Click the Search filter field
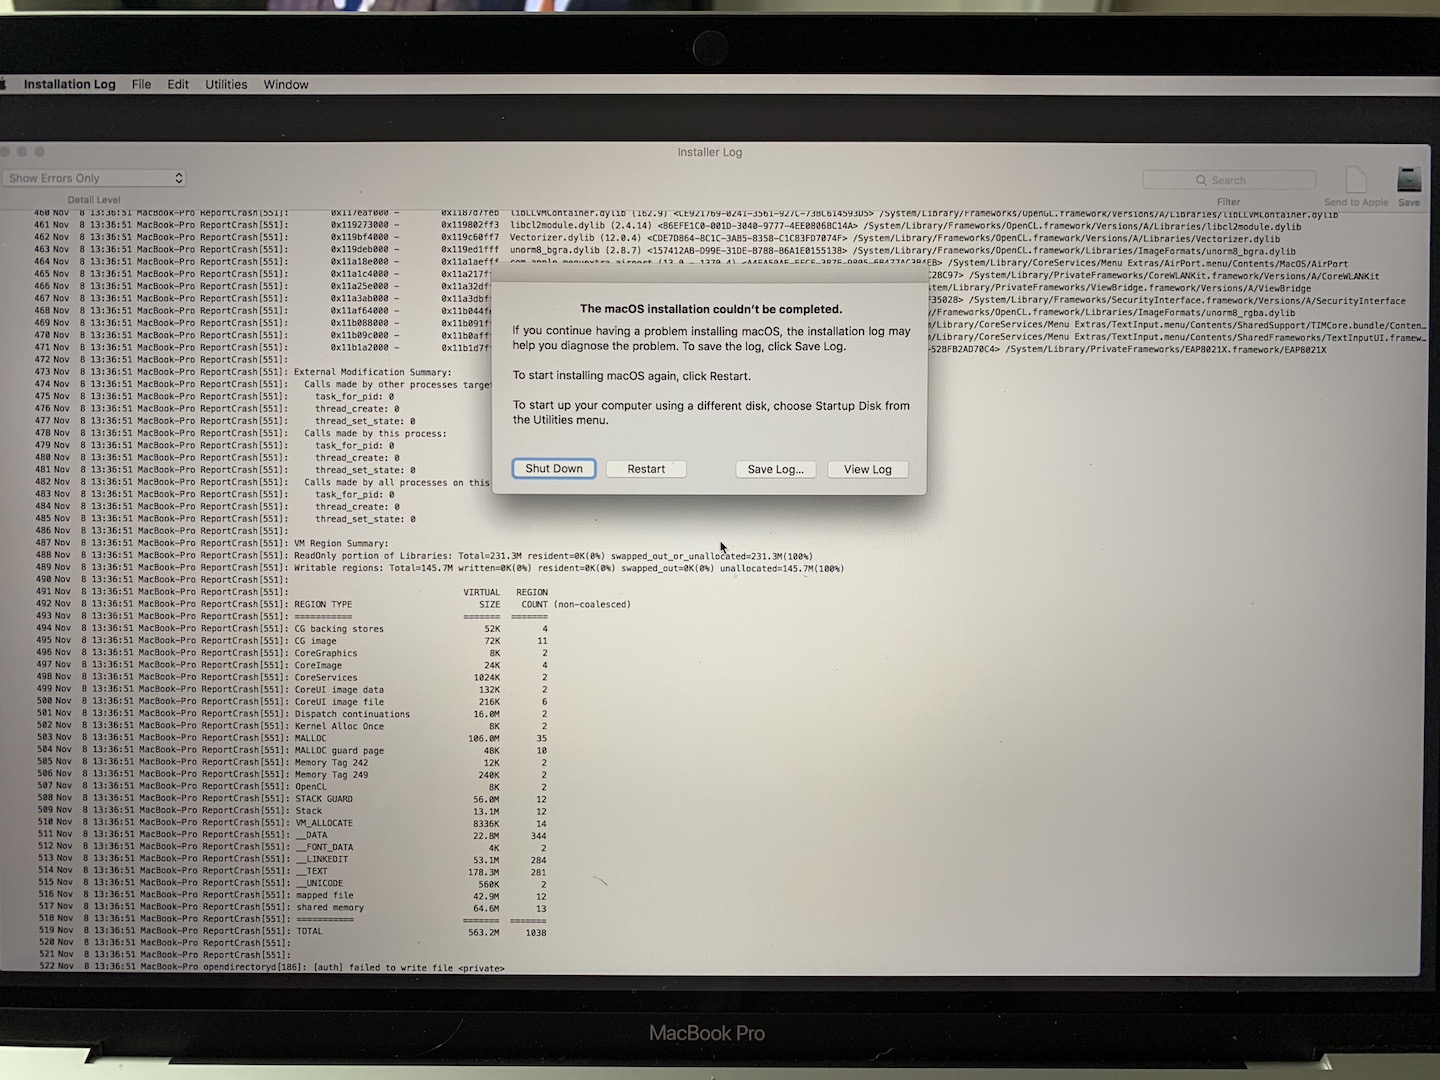The height and width of the screenshot is (1080, 1440). pyautogui.click(x=1229, y=180)
